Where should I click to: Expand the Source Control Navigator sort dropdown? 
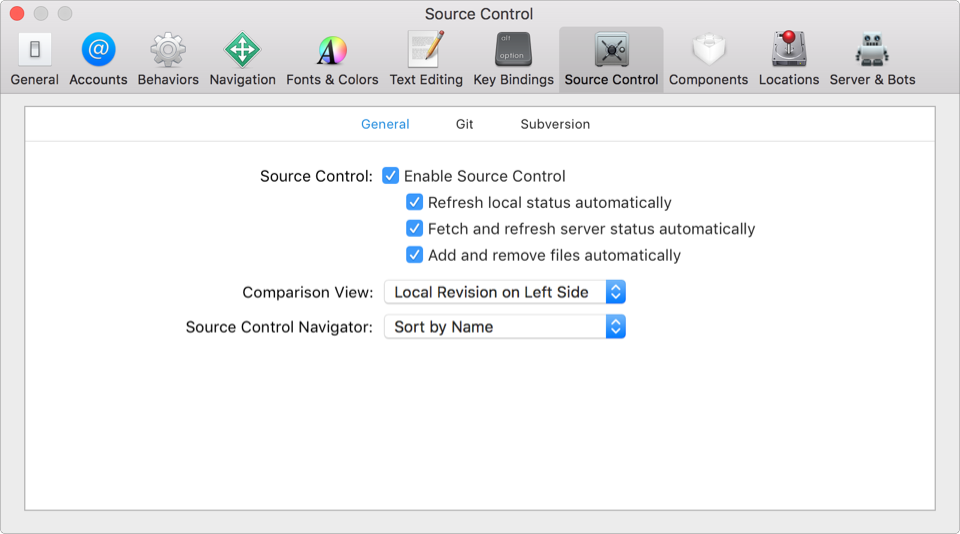505,327
